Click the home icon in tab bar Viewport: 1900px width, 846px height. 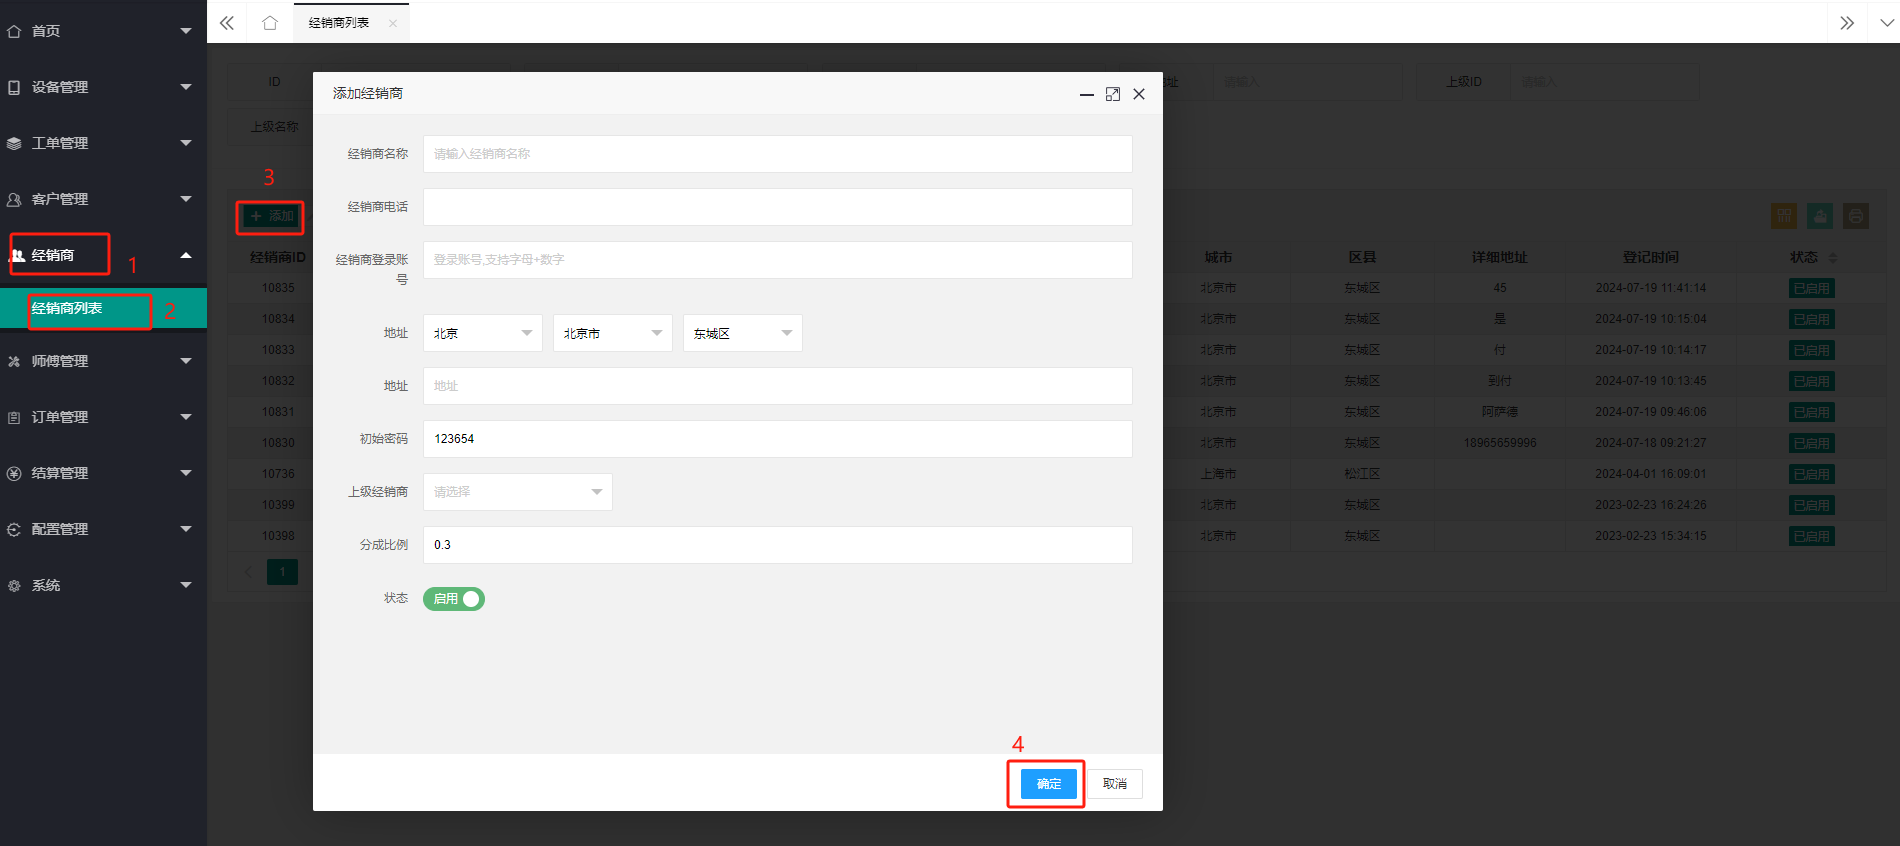click(270, 23)
